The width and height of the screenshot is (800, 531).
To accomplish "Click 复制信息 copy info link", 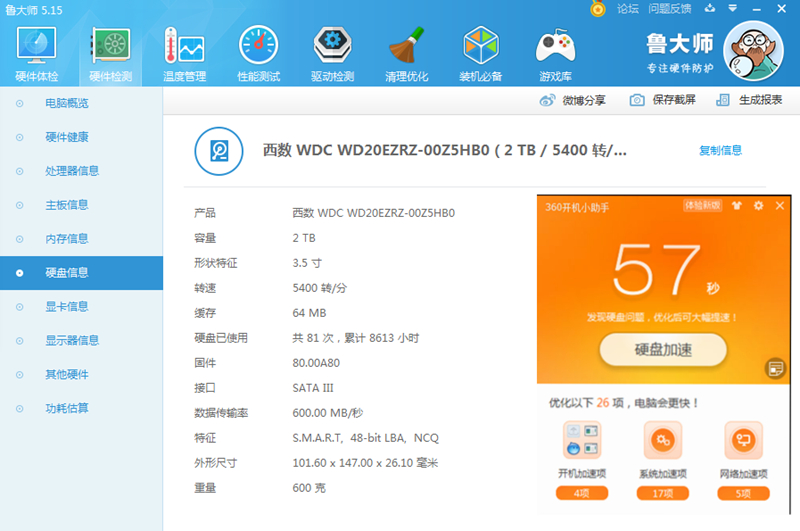I will [x=720, y=150].
